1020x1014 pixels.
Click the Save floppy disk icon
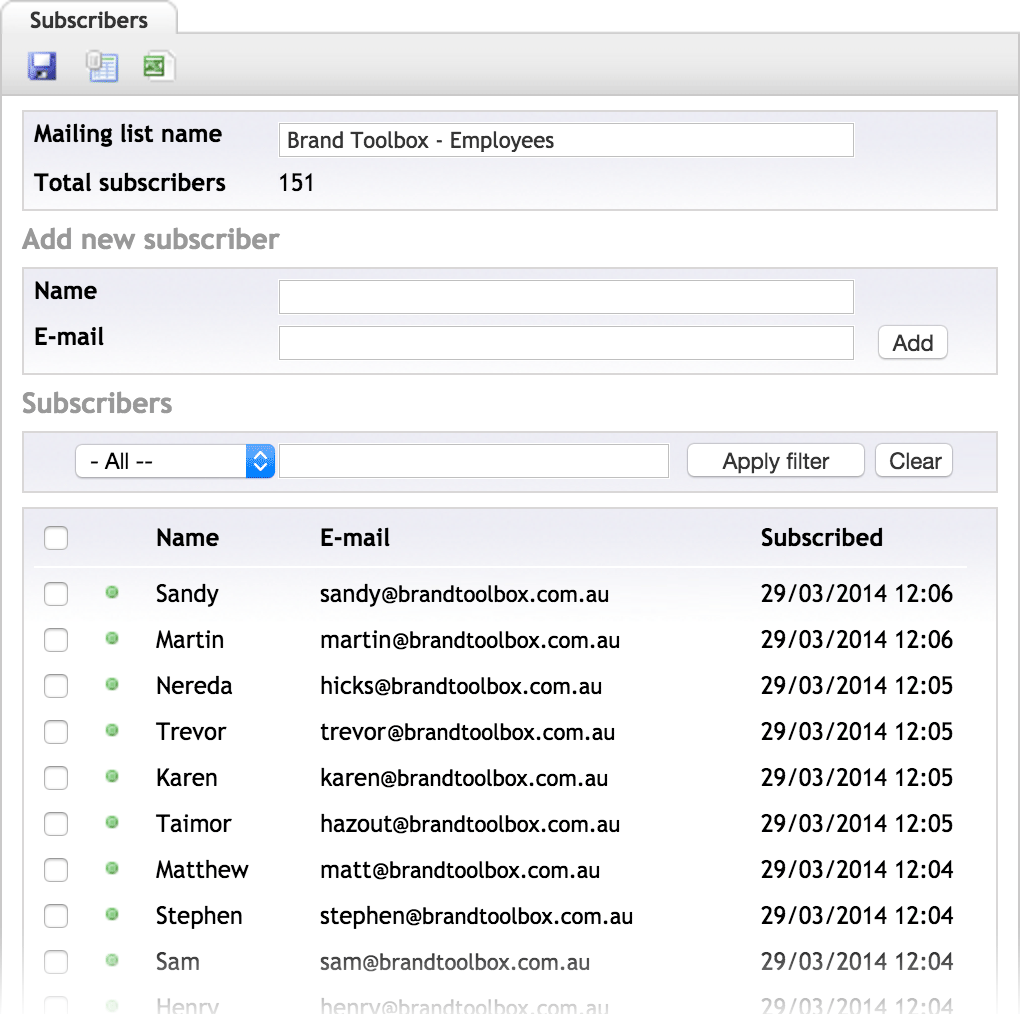(x=42, y=67)
